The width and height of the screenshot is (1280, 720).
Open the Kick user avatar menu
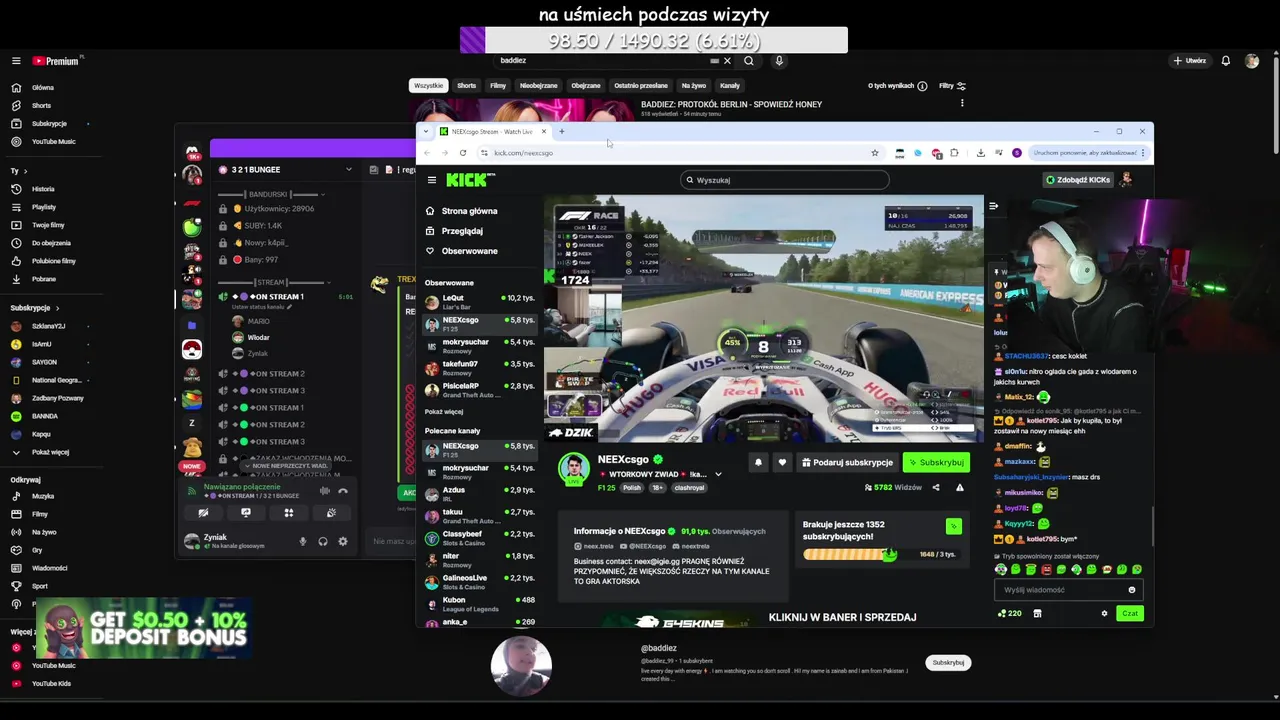1126,180
